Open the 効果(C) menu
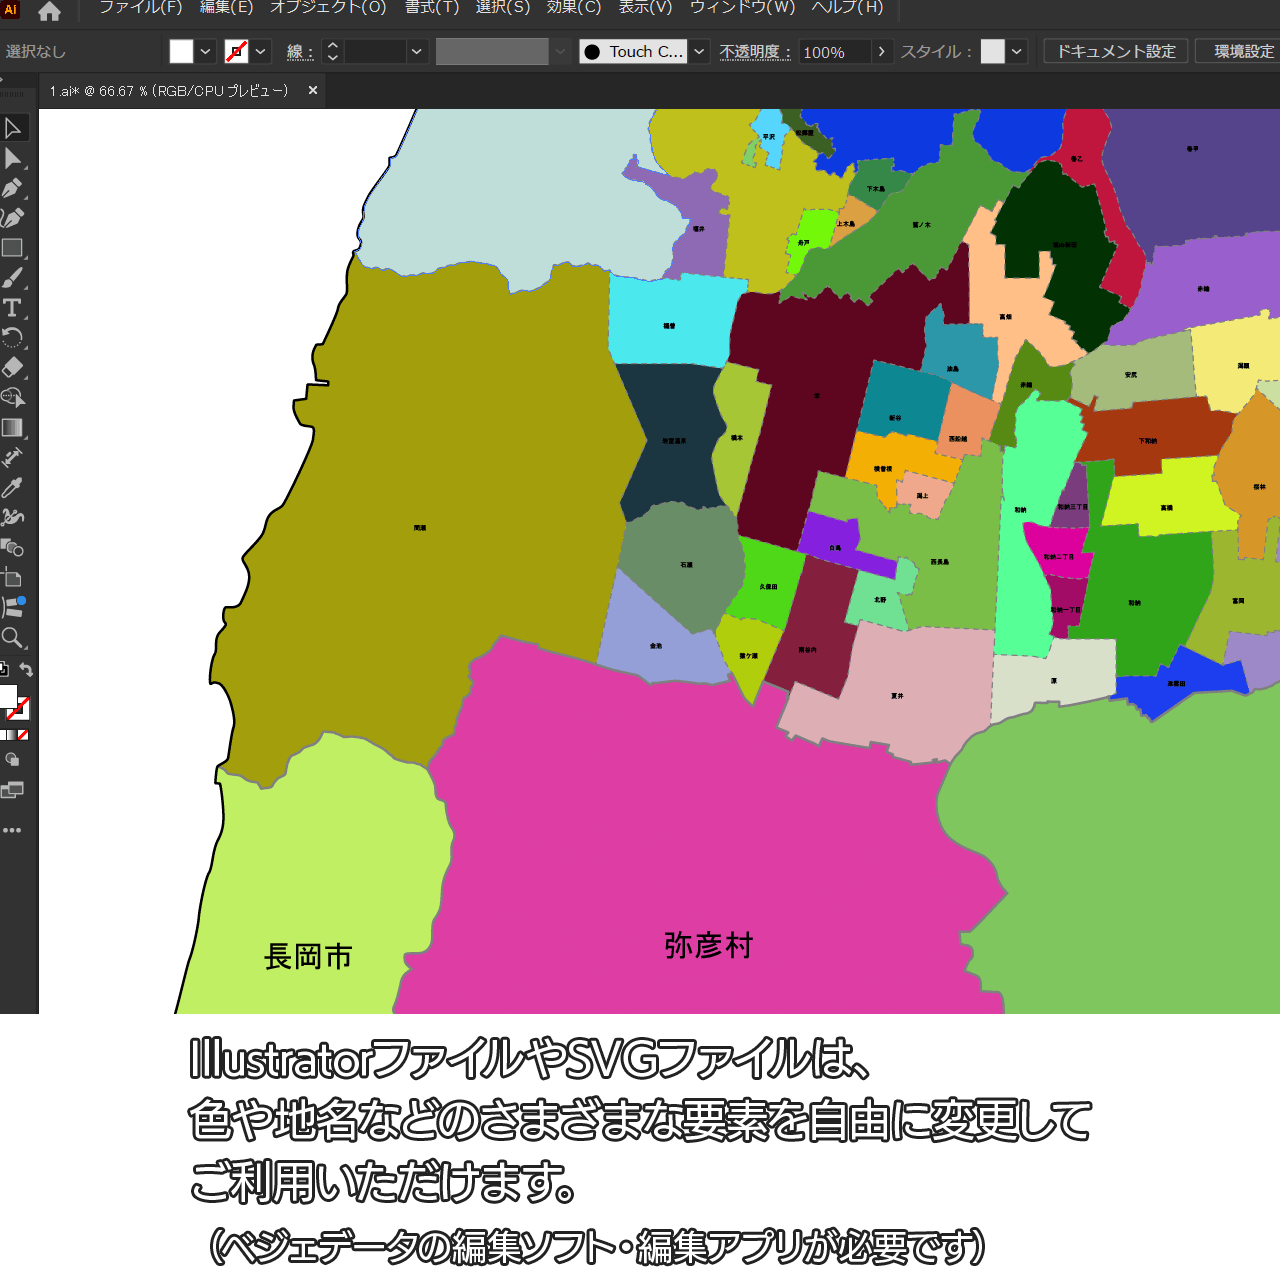The height and width of the screenshot is (1280, 1280). [x=574, y=8]
